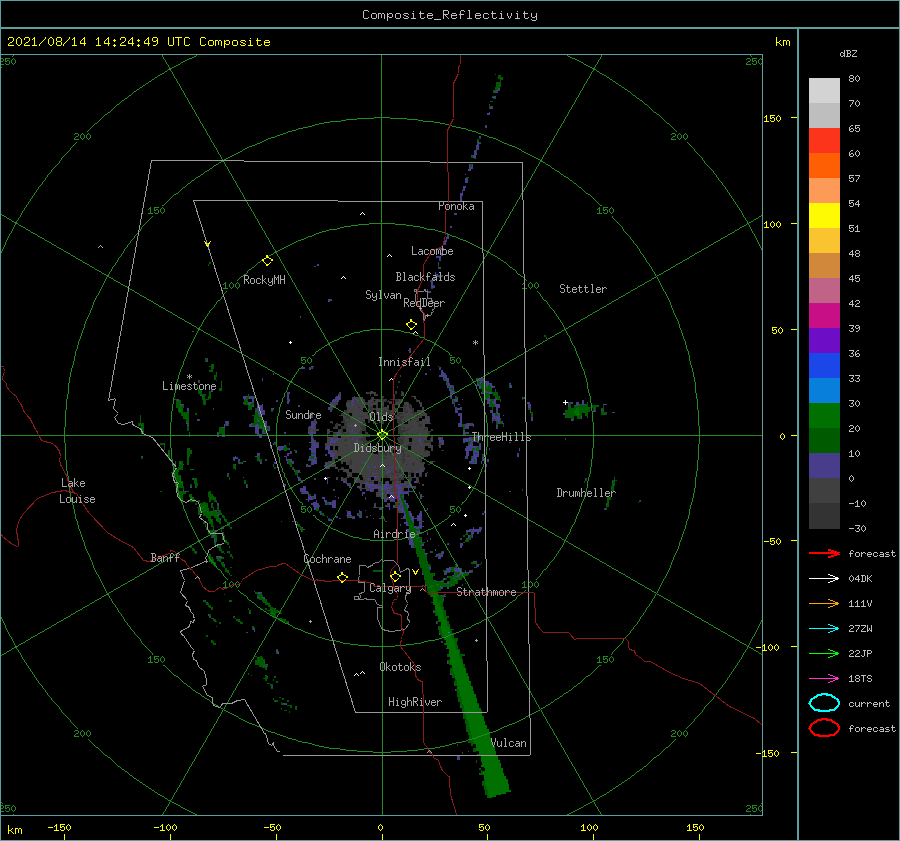Click the Cochrane town label
Screen dimensions: 900x841
pos(327,559)
